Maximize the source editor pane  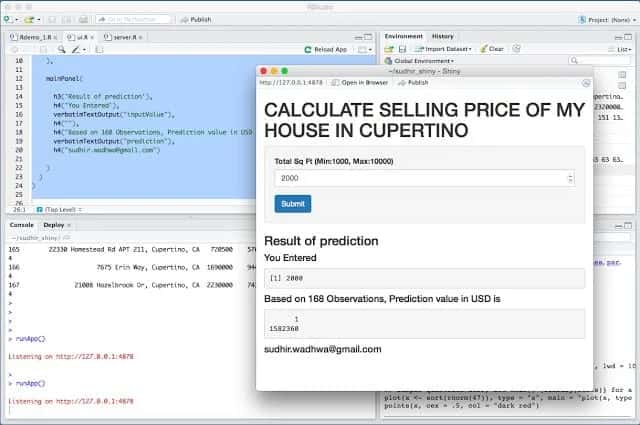point(368,37)
